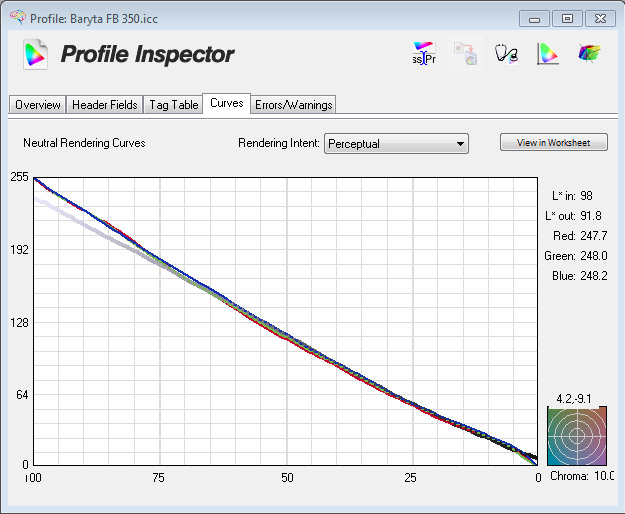Click the Profile Inspector logo icon
This screenshot has height=514, width=625.
click(x=35, y=54)
